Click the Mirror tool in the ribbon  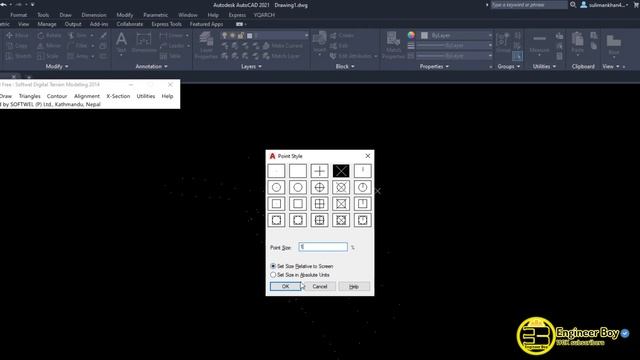coord(49,46)
